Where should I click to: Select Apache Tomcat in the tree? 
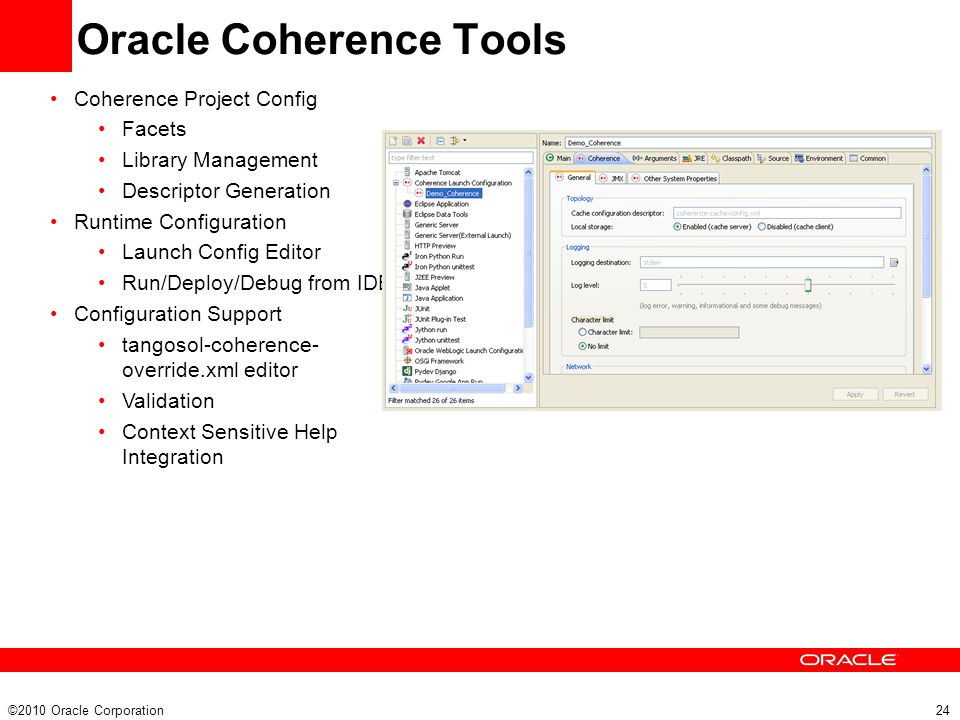coord(437,173)
